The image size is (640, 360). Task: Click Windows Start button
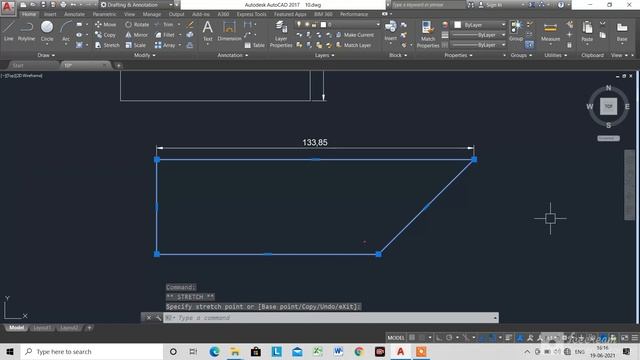pyautogui.click(x=10, y=351)
